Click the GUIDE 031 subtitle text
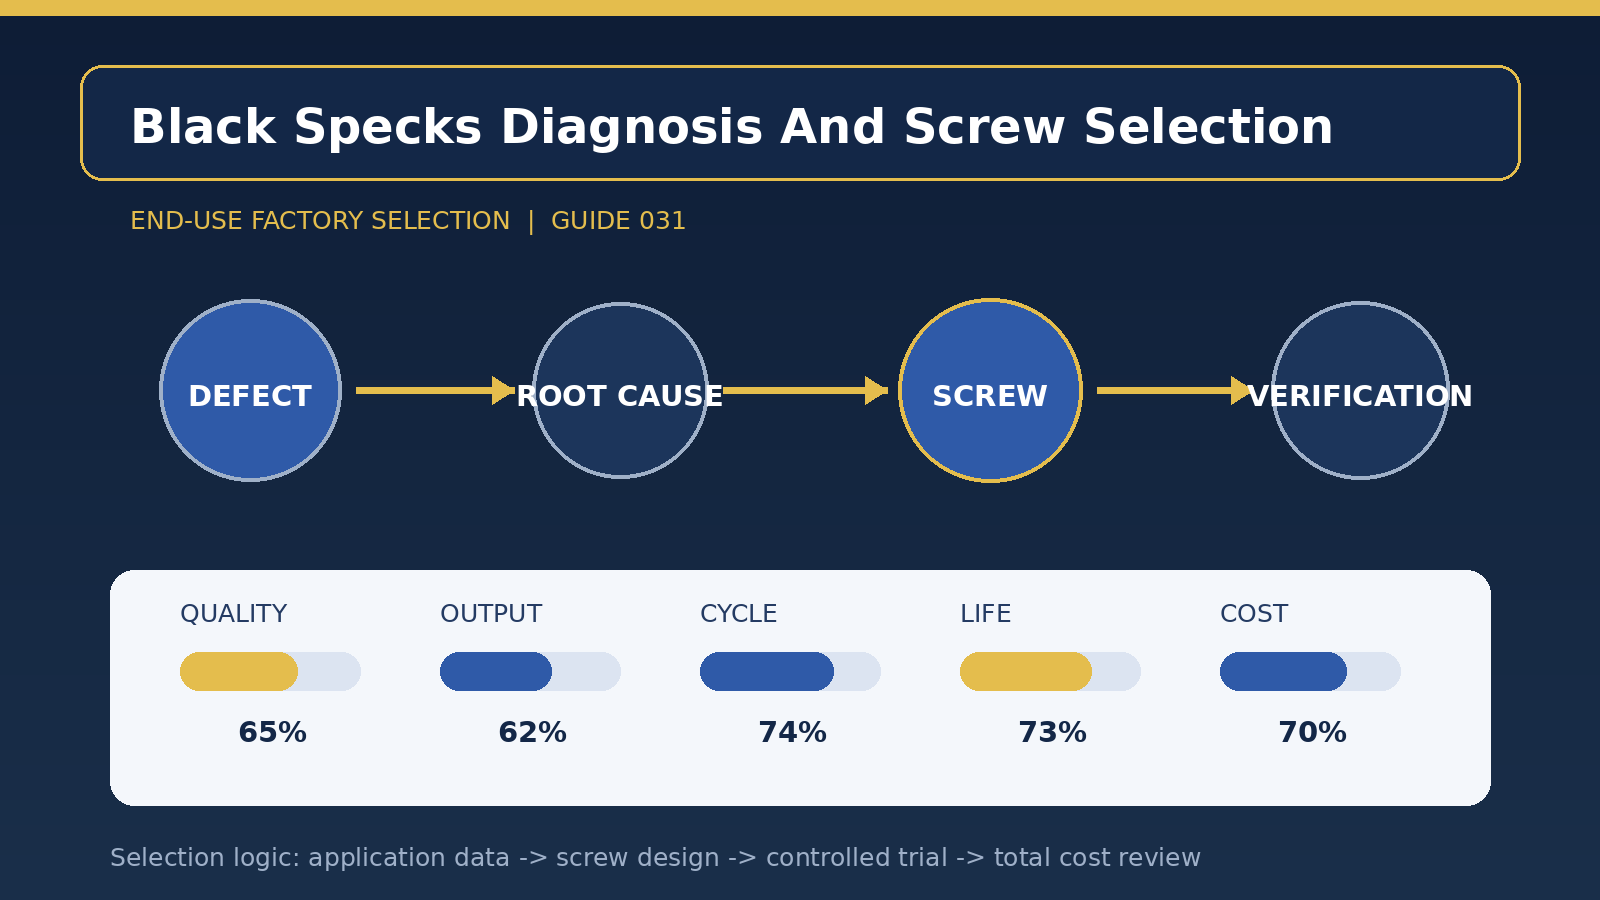Image resolution: width=1600 pixels, height=900 pixels. 618,221
